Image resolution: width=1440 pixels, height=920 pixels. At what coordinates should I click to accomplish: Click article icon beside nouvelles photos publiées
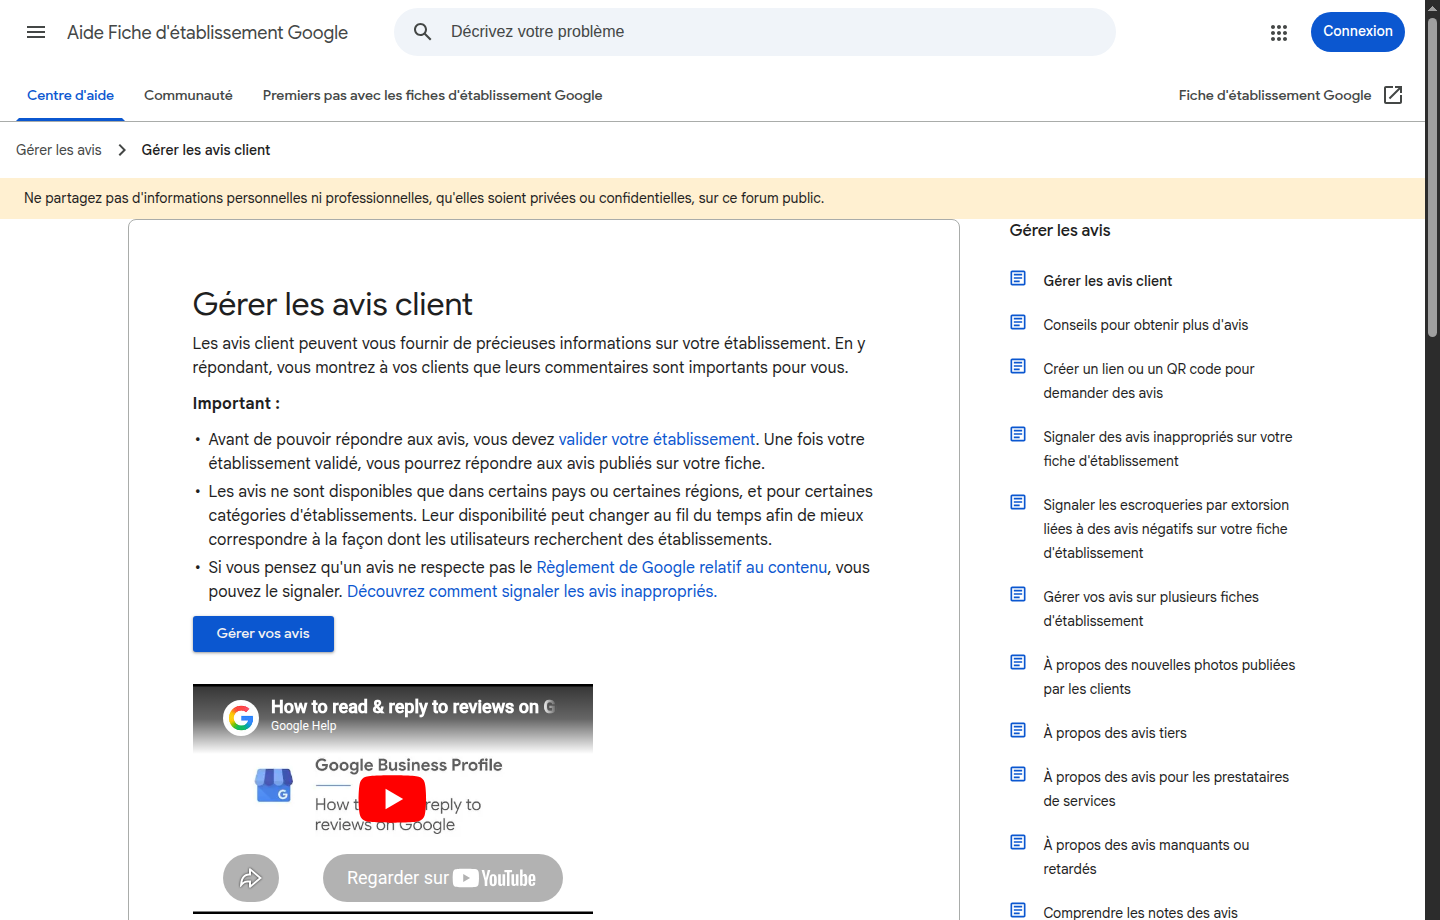click(1018, 662)
